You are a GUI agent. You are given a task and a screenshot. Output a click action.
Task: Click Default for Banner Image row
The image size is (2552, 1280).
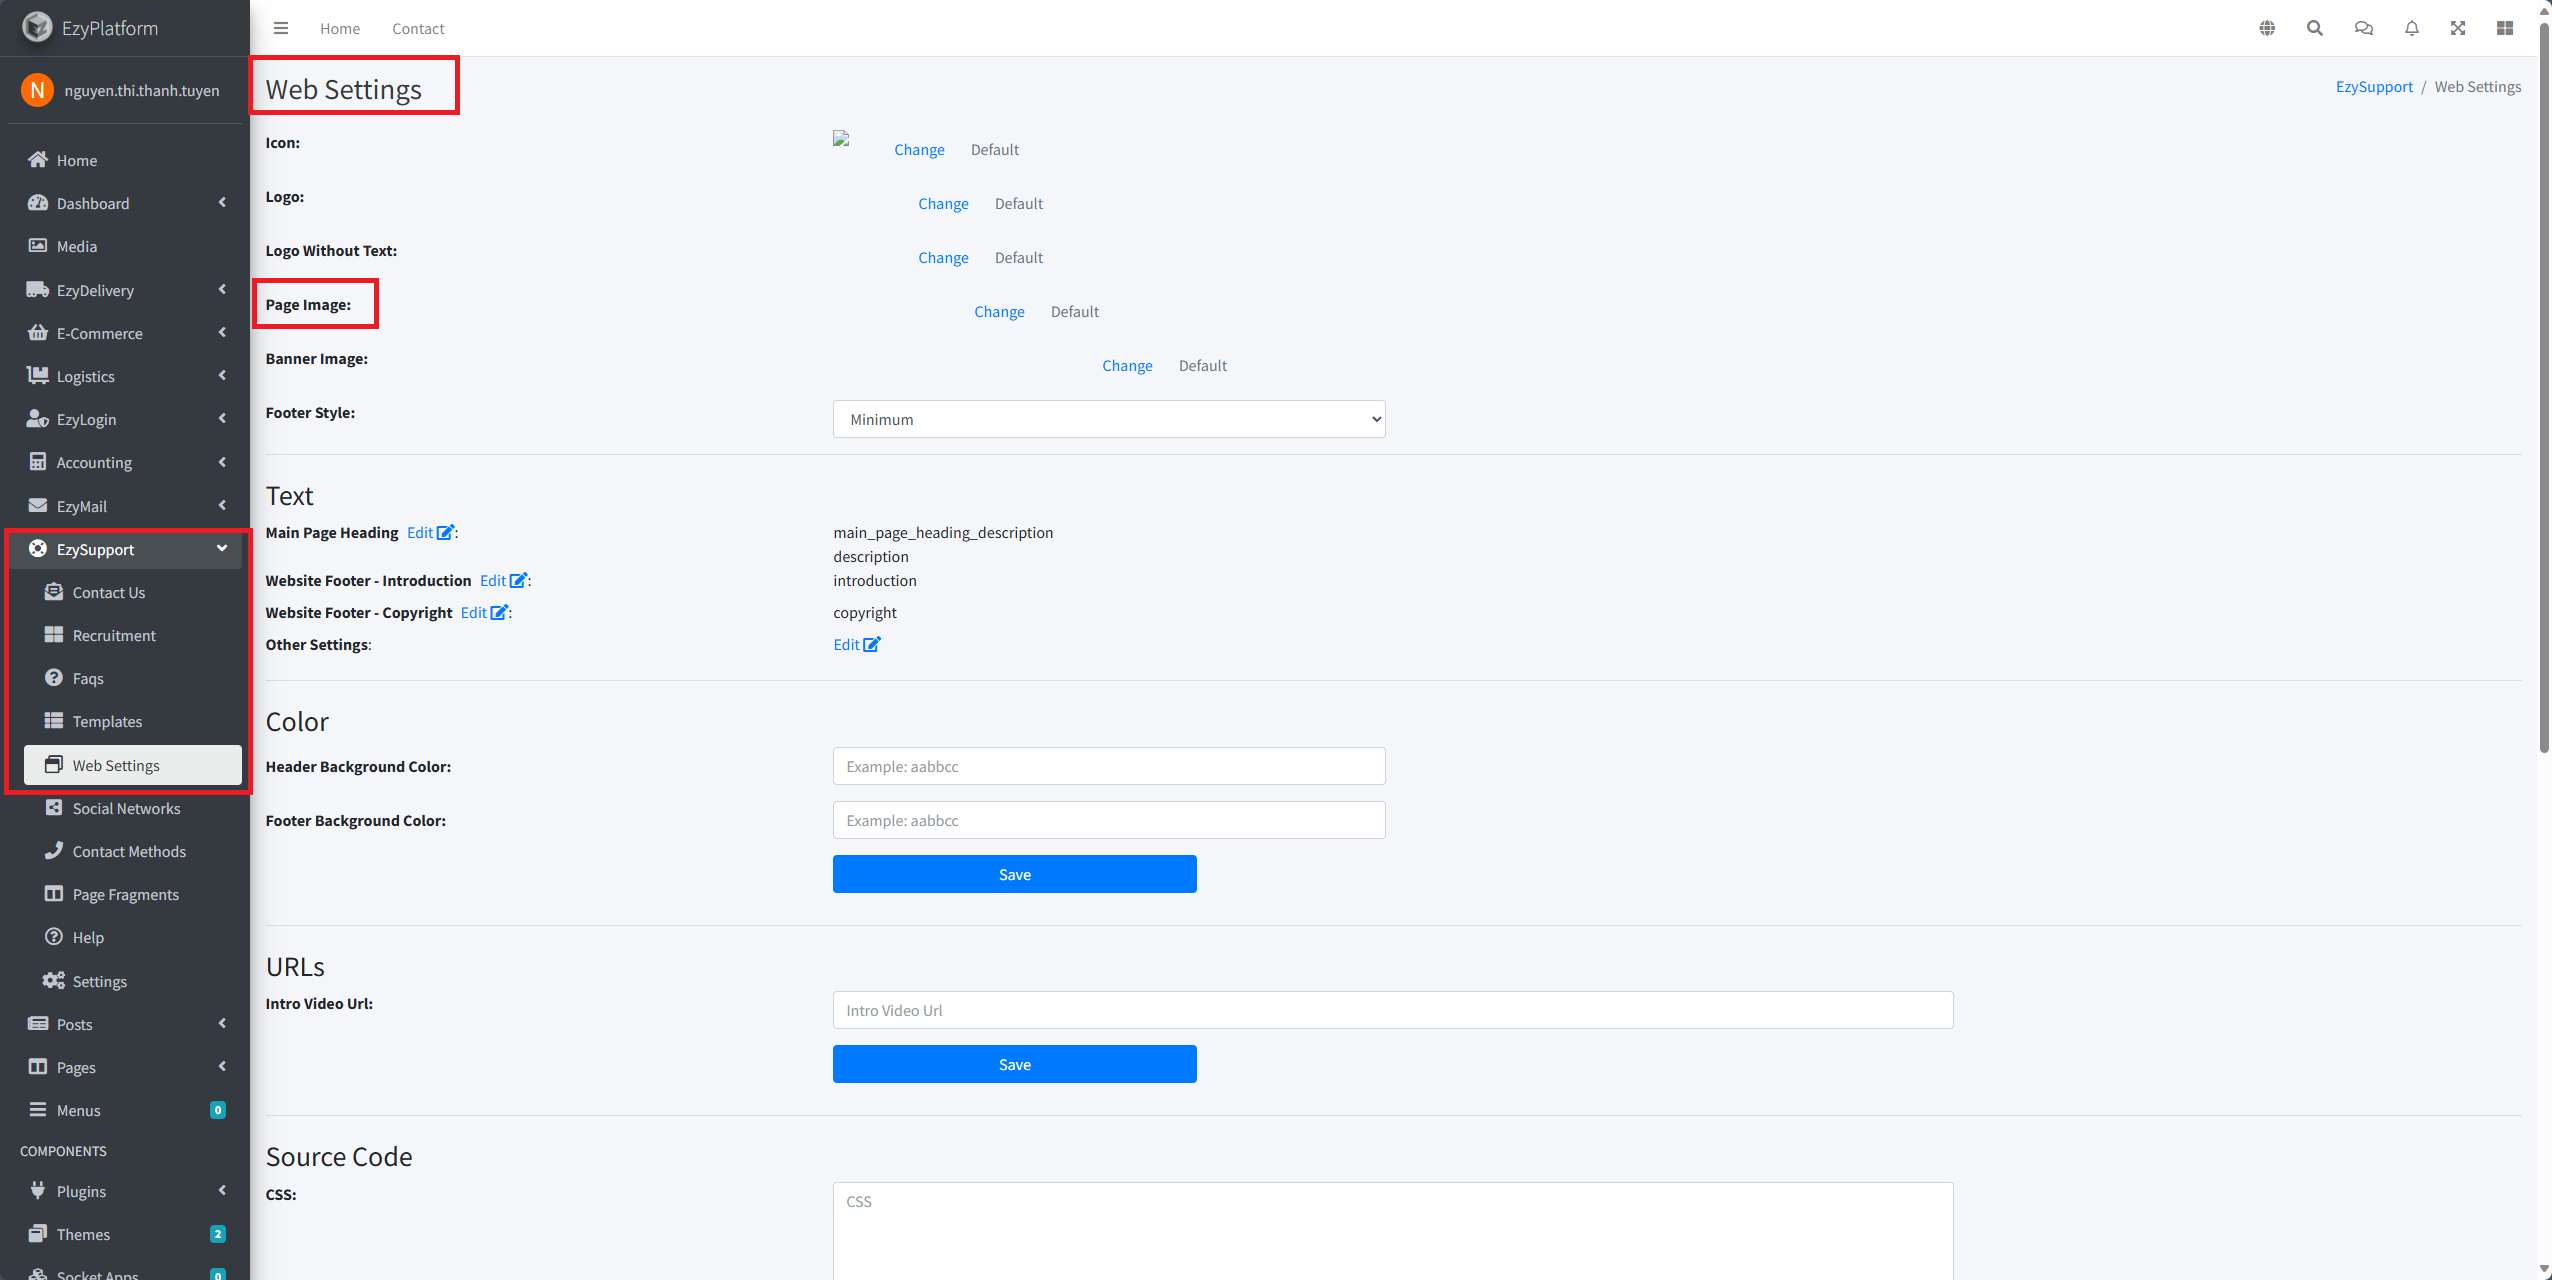click(x=1203, y=366)
